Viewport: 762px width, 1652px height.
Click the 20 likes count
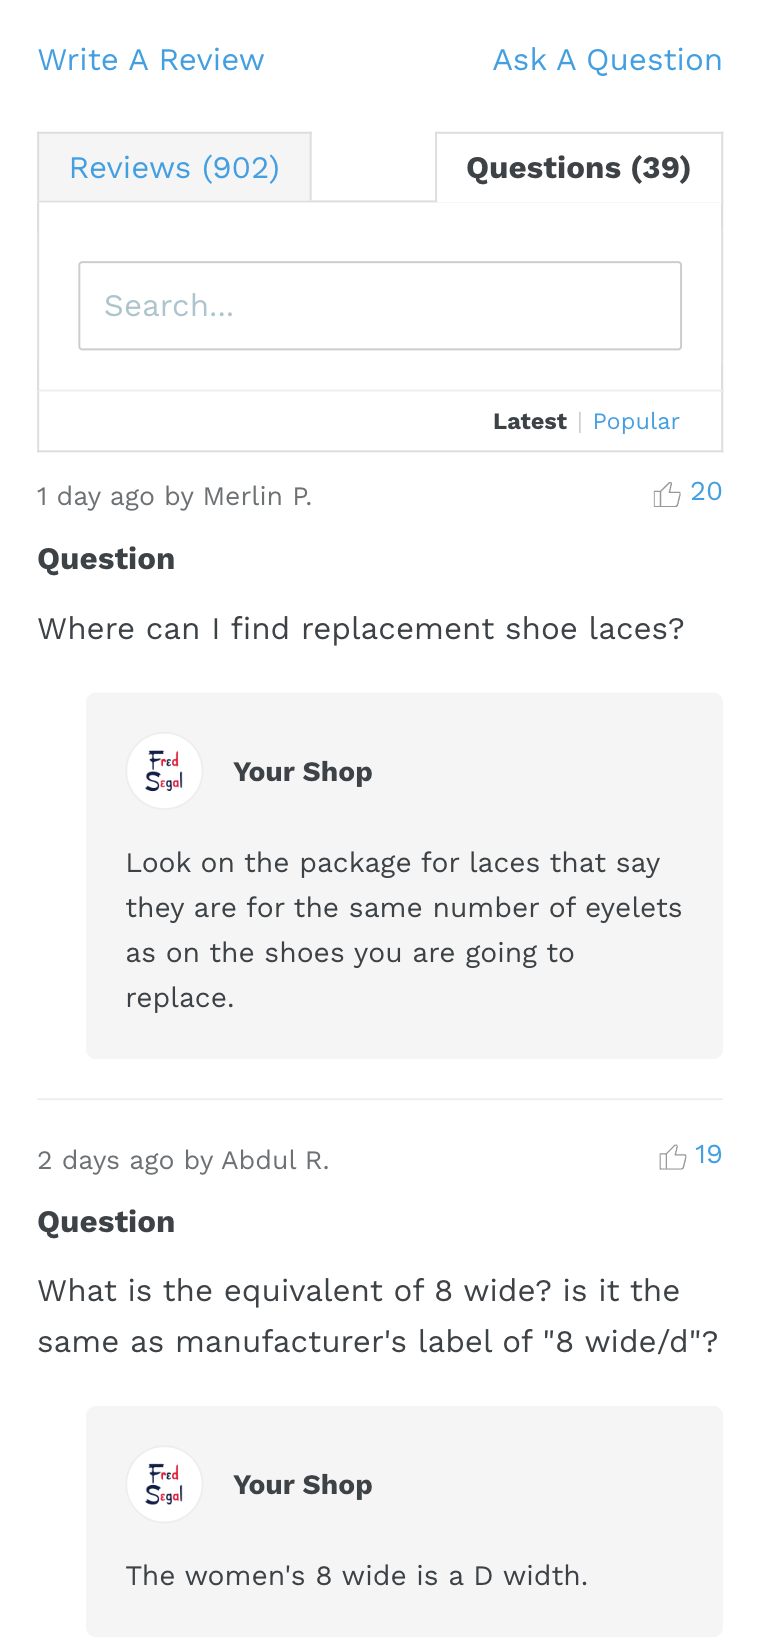706,492
